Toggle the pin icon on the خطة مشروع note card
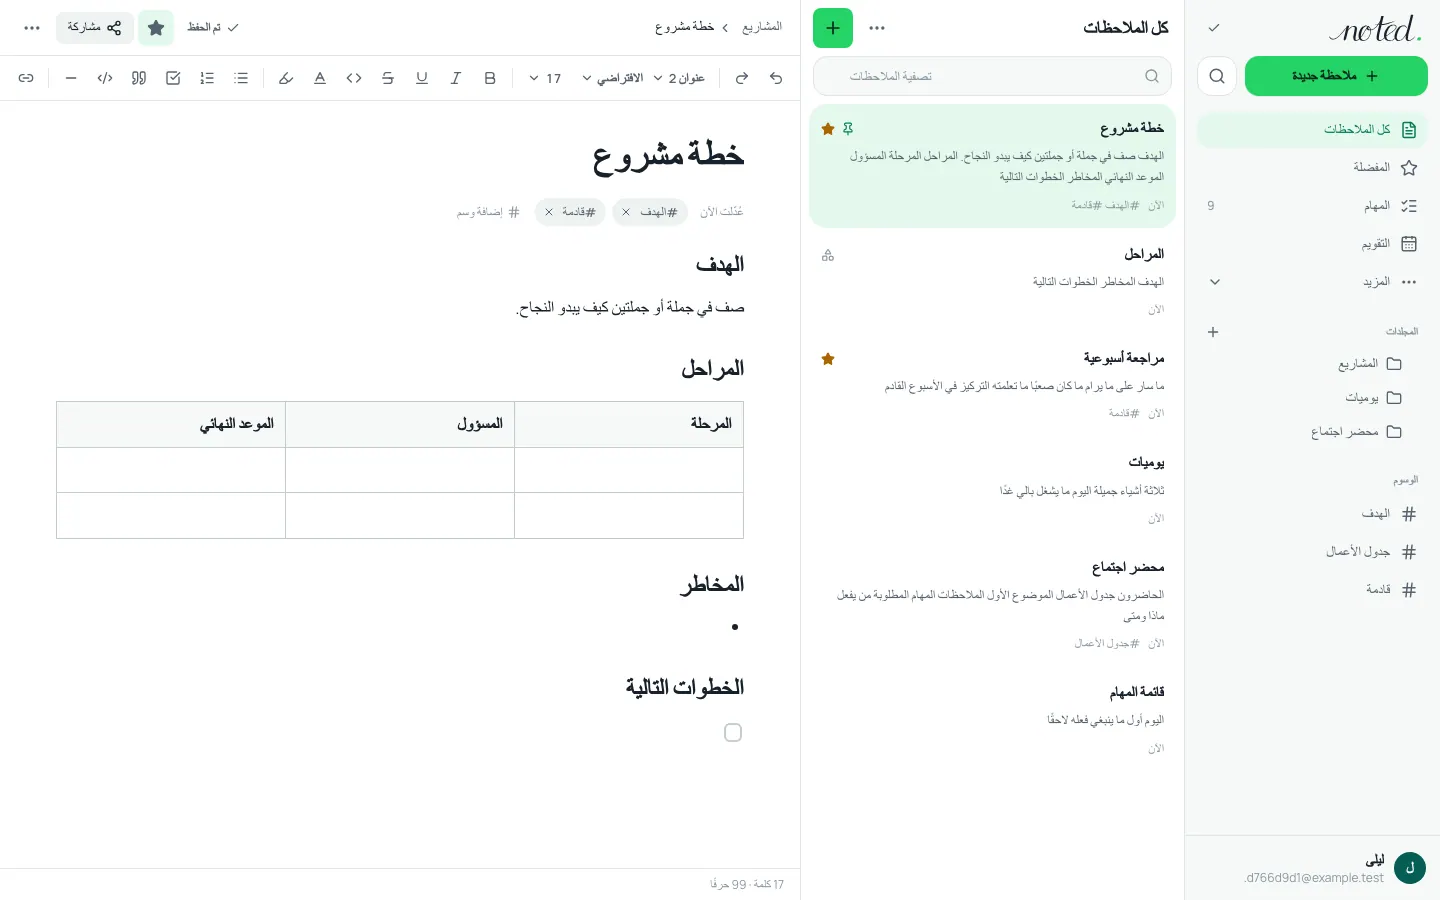The width and height of the screenshot is (1440, 900). [x=848, y=129]
